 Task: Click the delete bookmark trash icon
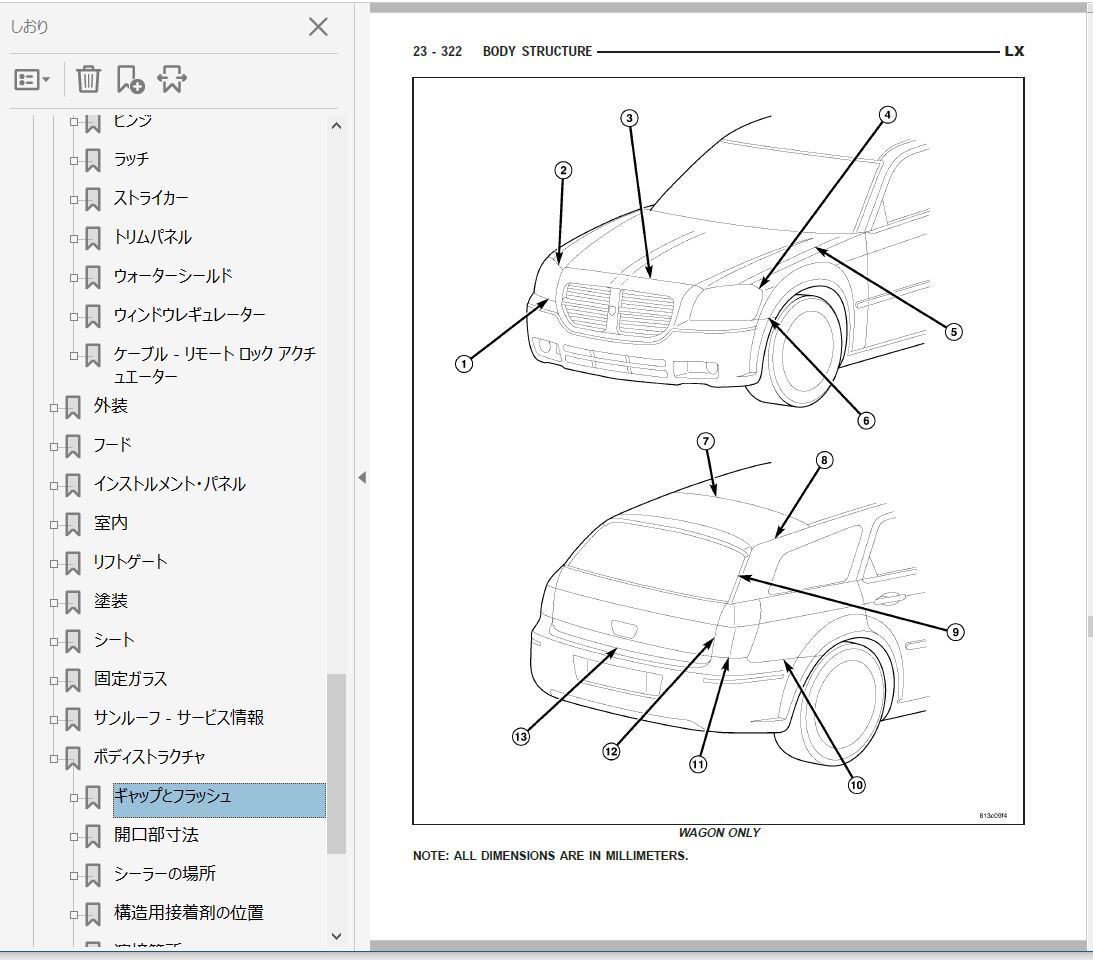(x=89, y=79)
